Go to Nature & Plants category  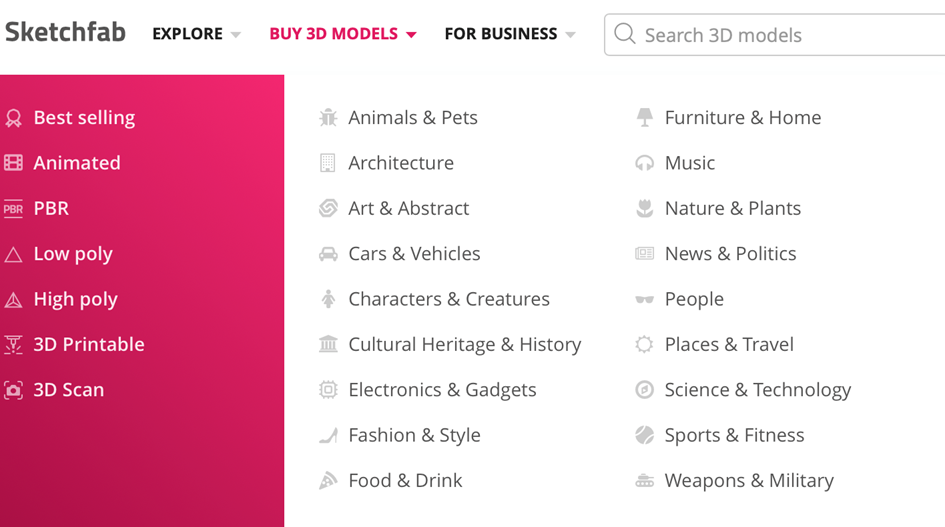point(732,208)
